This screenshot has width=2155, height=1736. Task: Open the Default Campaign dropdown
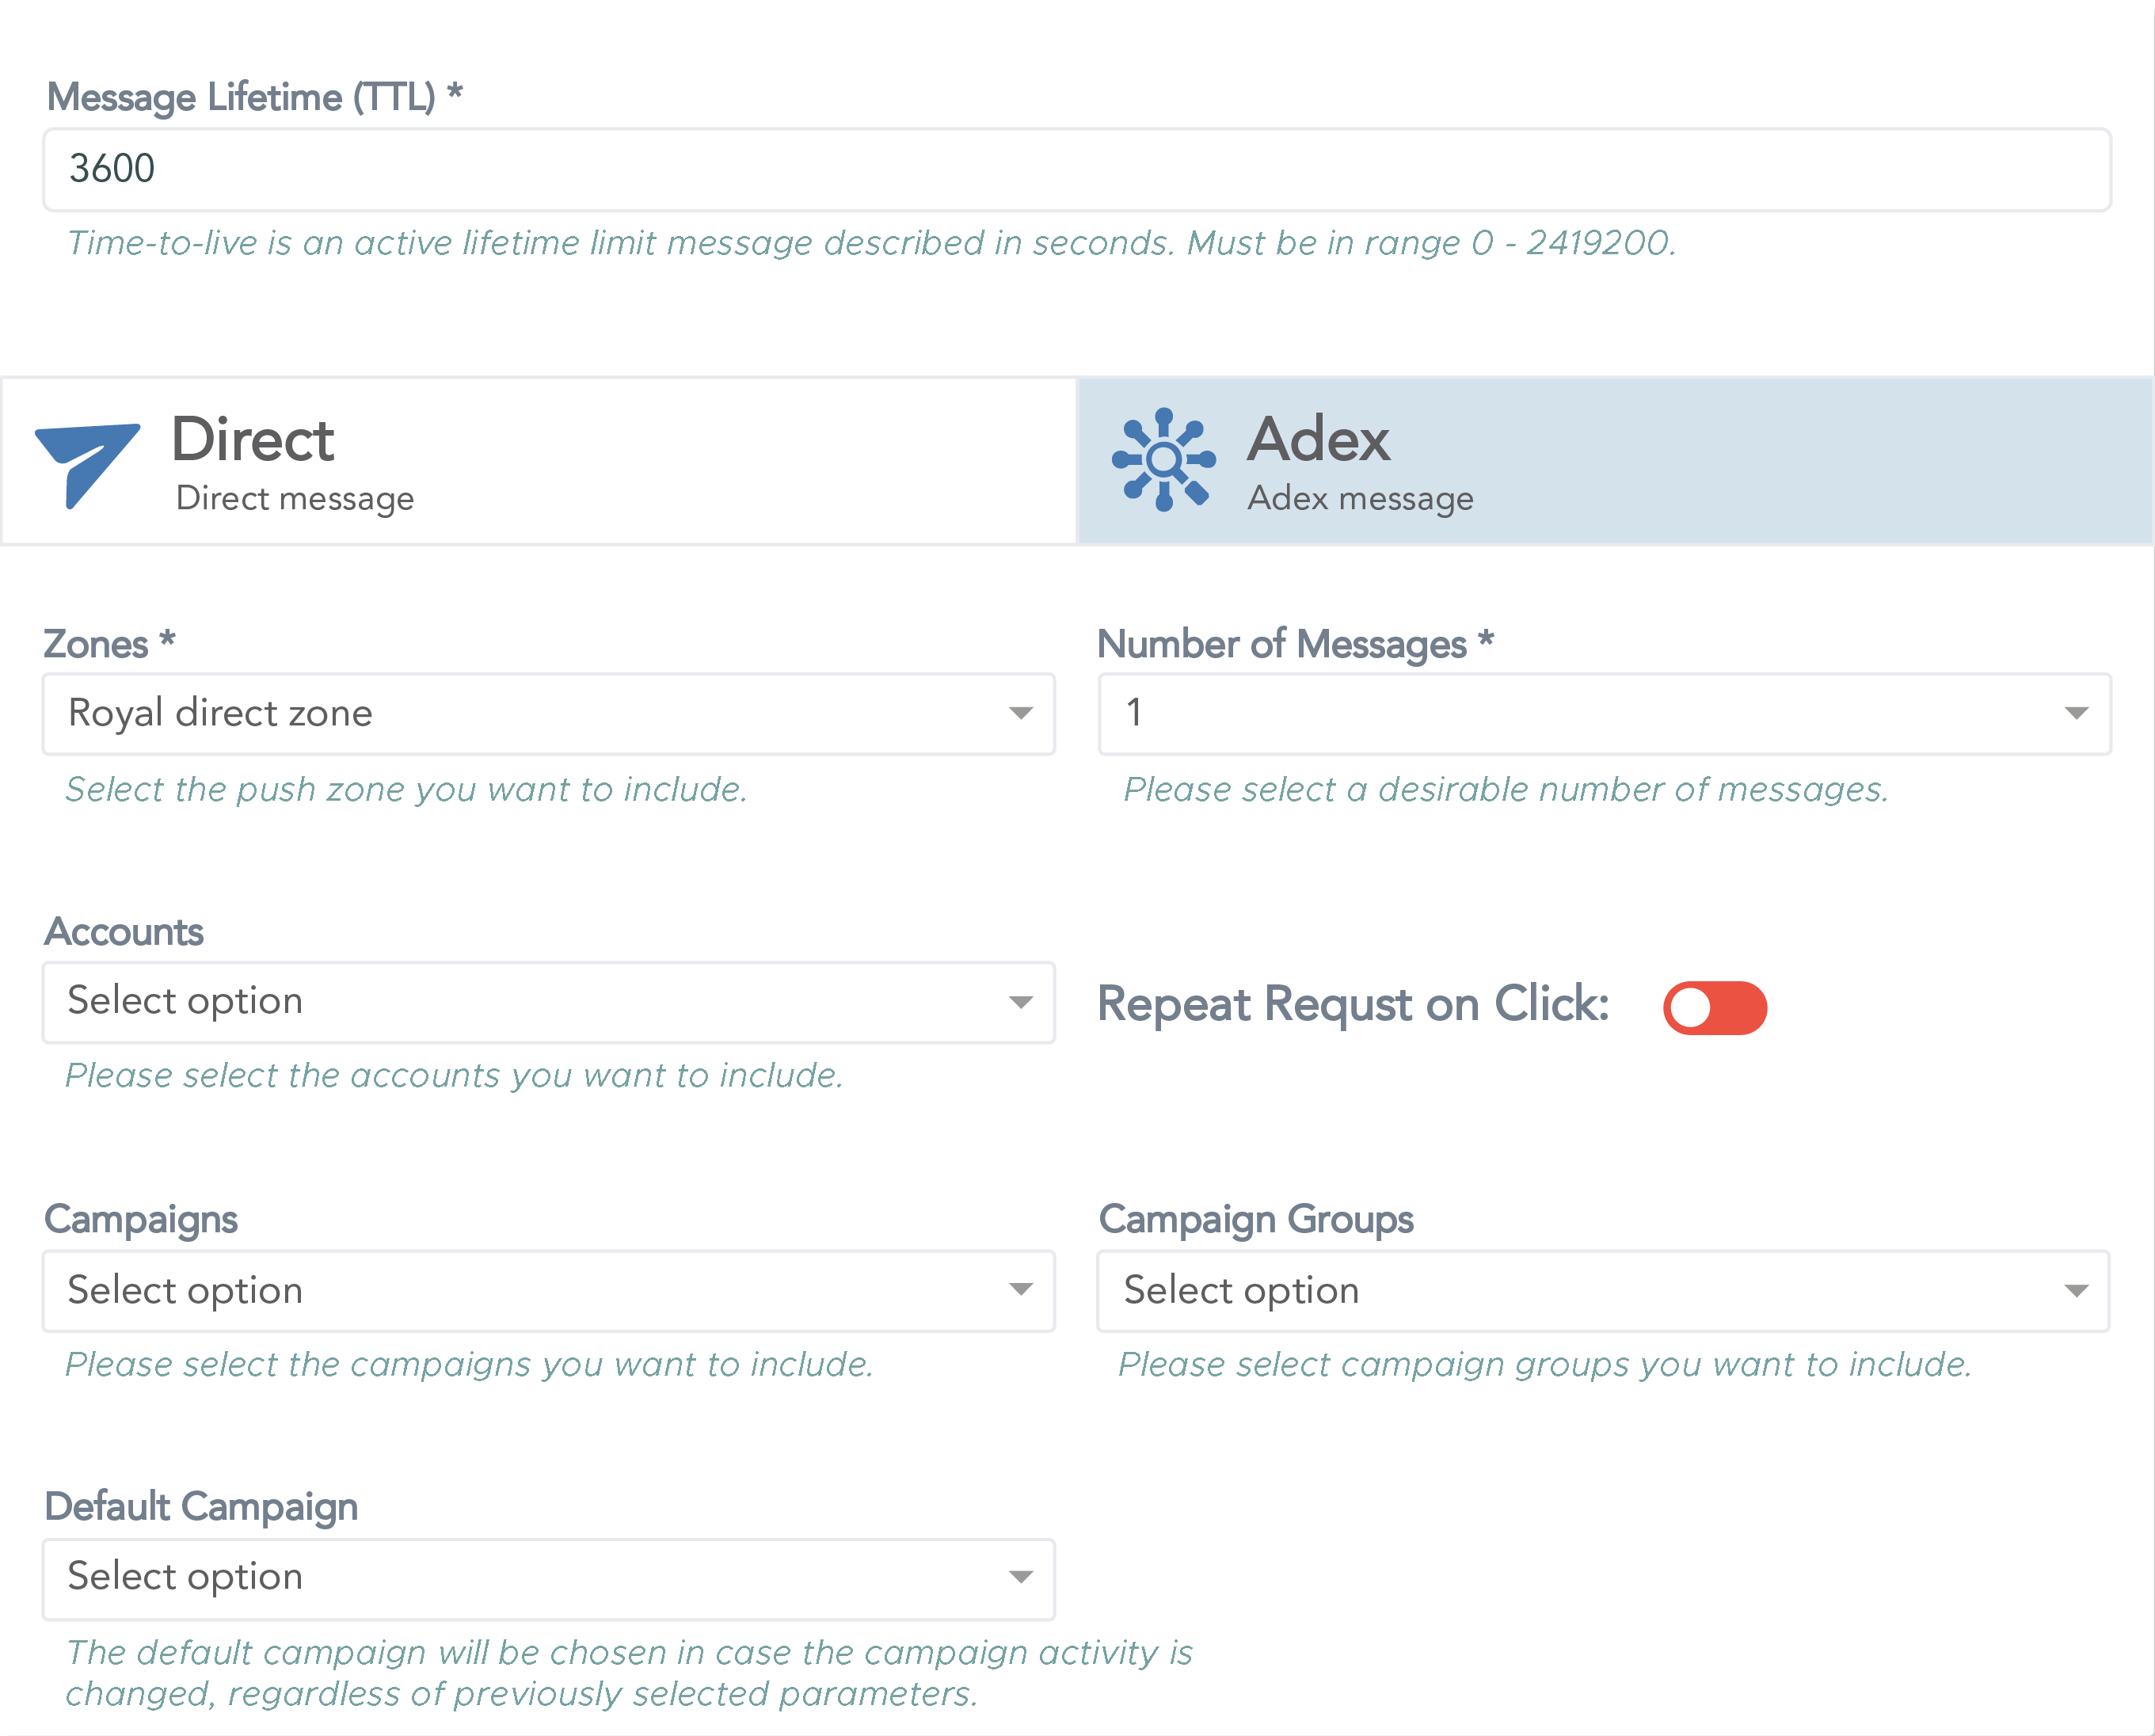tap(549, 1579)
